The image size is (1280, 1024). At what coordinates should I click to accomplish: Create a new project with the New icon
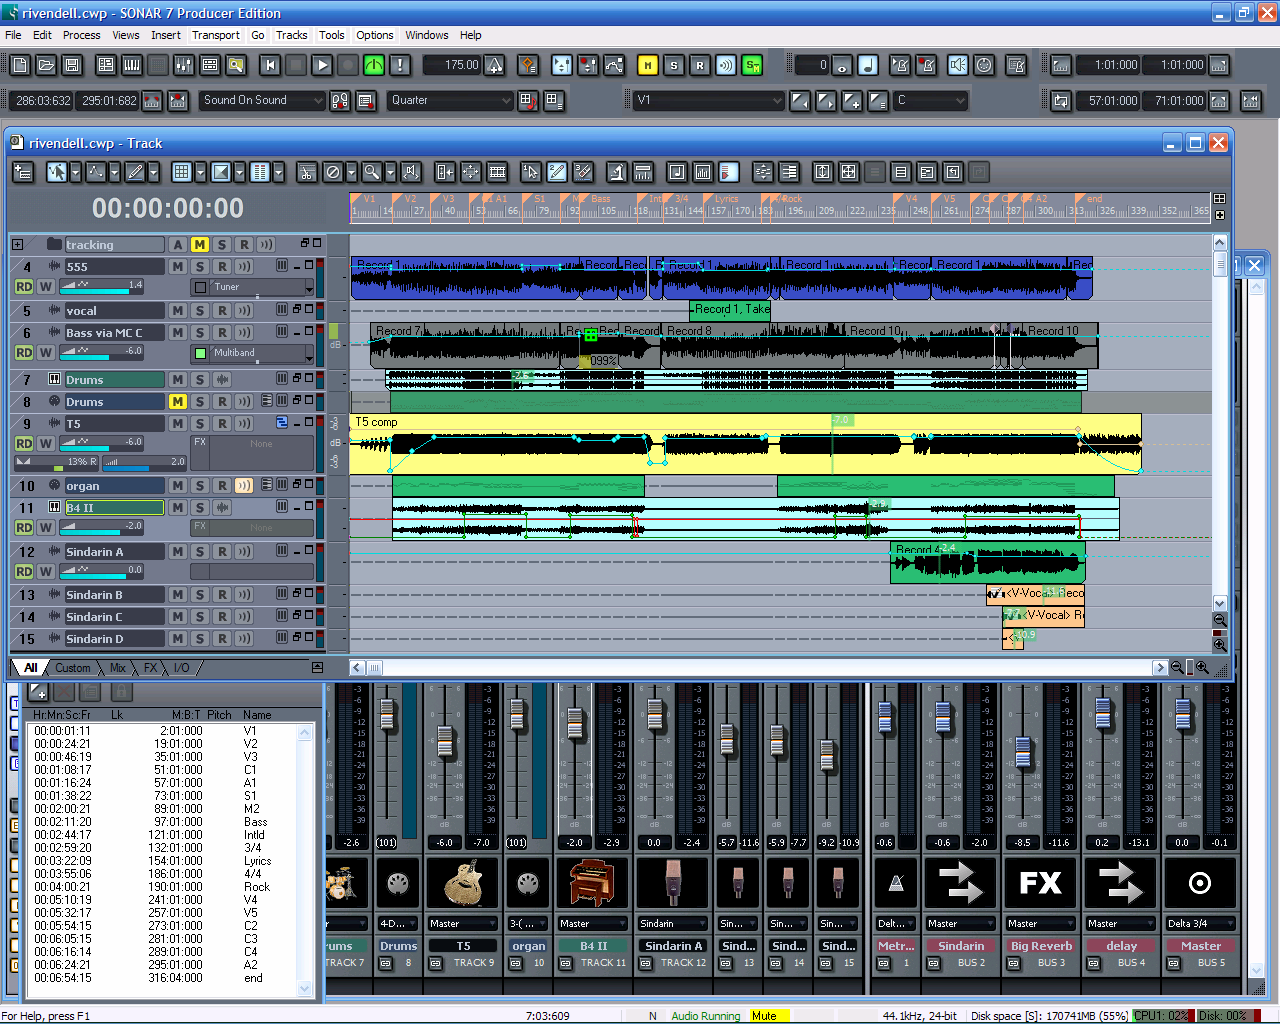coord(20,65)
